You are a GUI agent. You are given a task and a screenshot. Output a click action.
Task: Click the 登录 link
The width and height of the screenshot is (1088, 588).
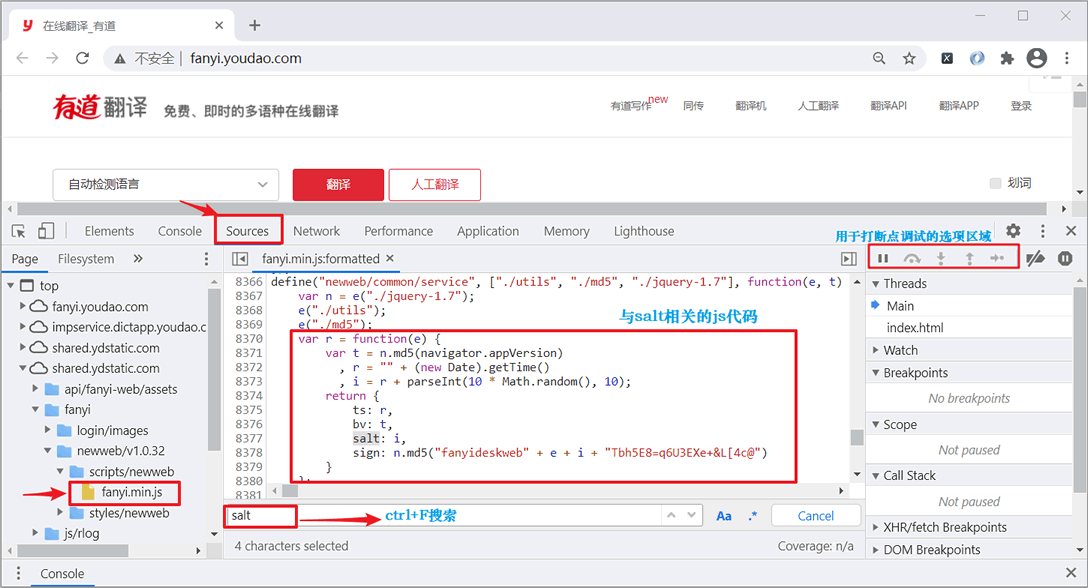click(1021, 106)
